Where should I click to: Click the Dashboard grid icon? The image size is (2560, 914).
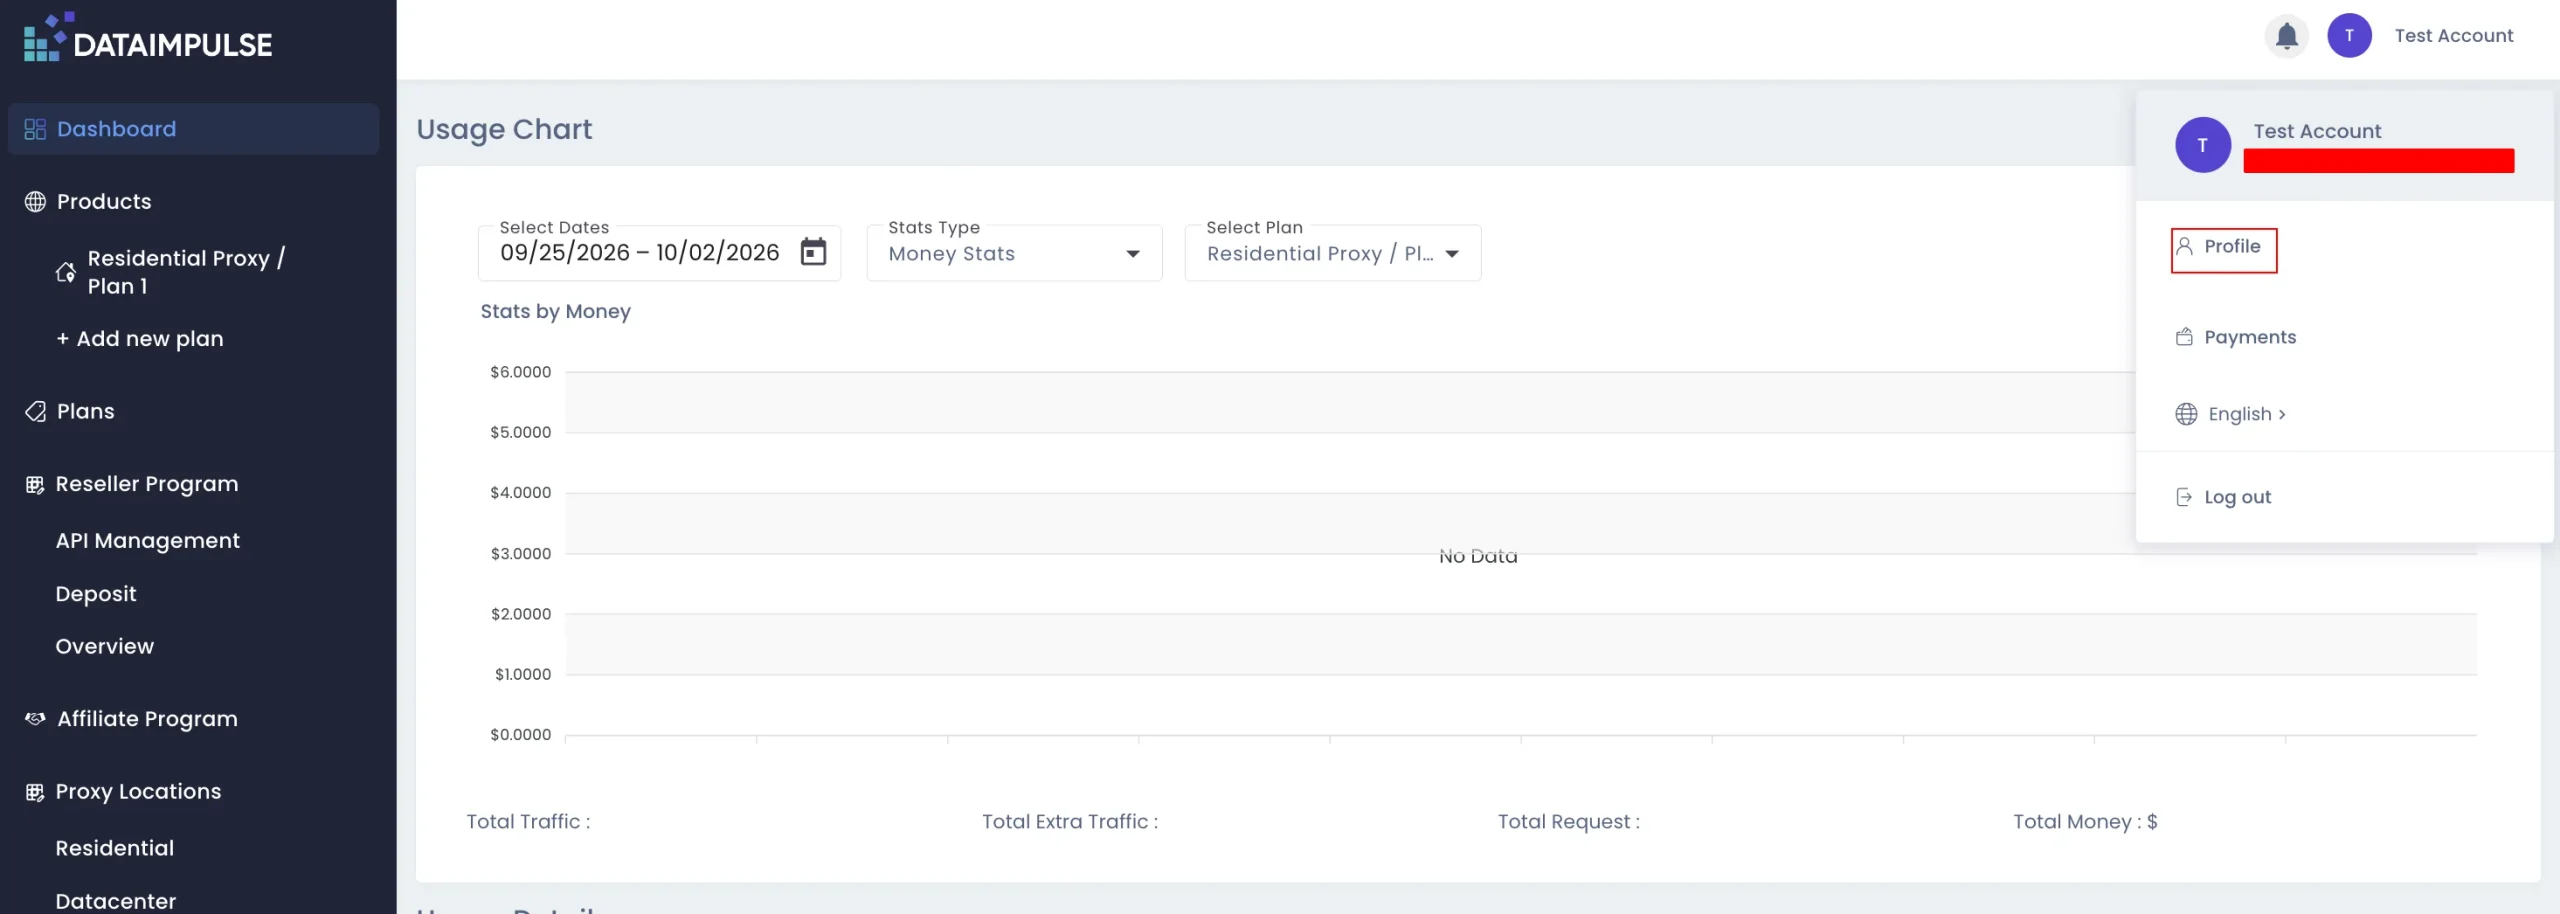point(35,129)
